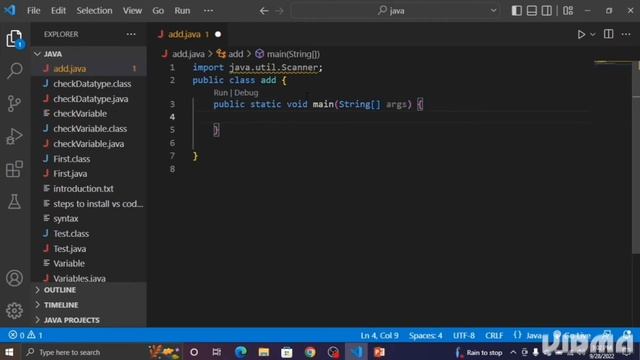Open editor More Actions ellipsis
The image size is (640, 360).
pos(626,34)
